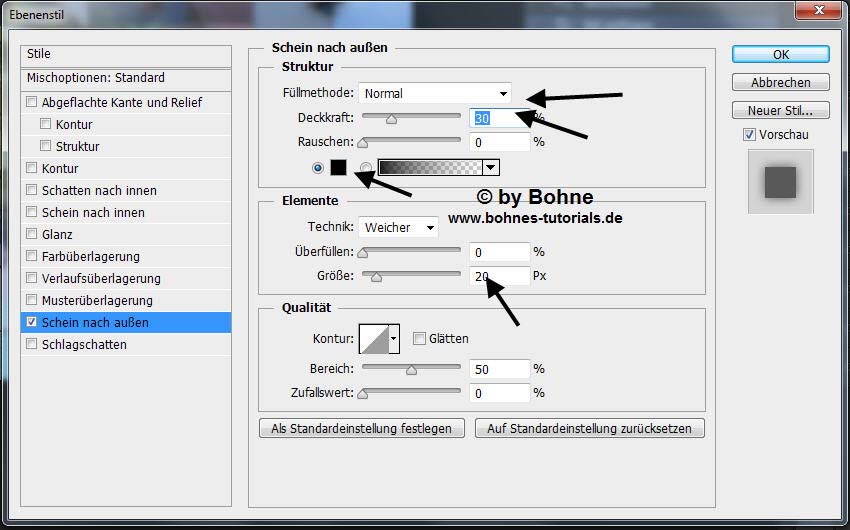Toggle the Vorschau preview checkbox
This screenshot has width=850, height=530.
[x=749, y=135]
